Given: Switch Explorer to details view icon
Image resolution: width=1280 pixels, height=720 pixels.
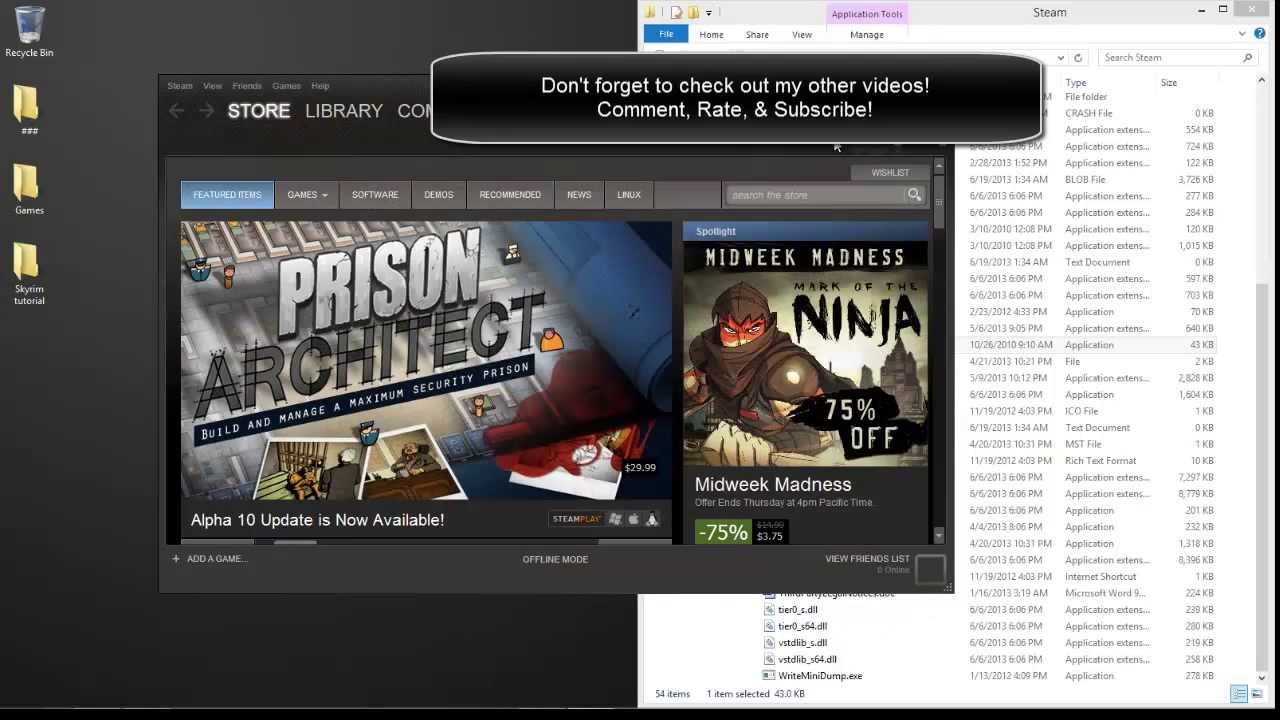Looking at the screenshot, I should (x=1239, y=694).
